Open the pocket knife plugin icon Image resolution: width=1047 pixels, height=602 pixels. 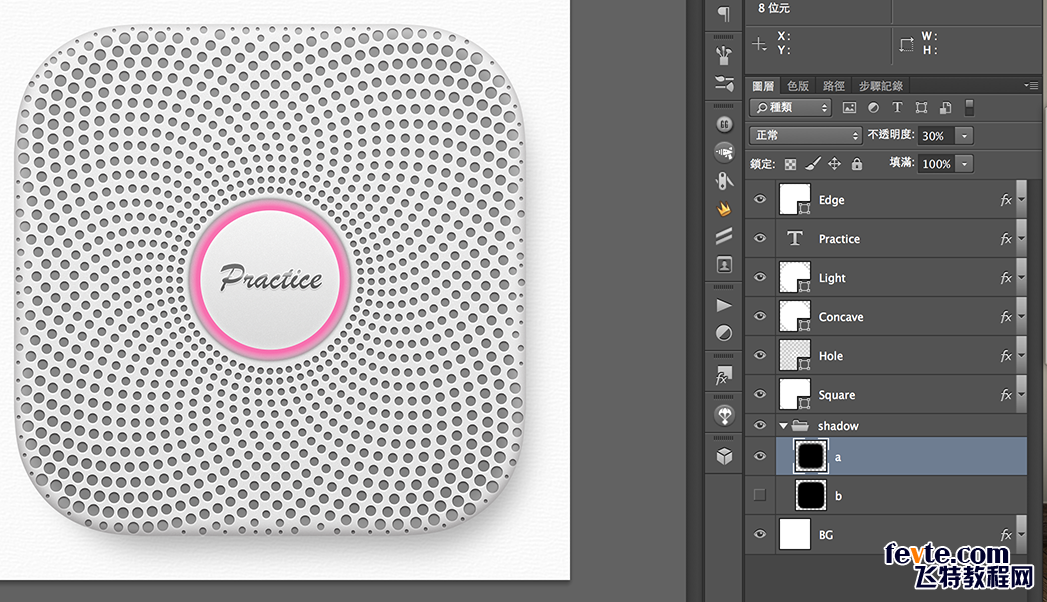point(724,181)
